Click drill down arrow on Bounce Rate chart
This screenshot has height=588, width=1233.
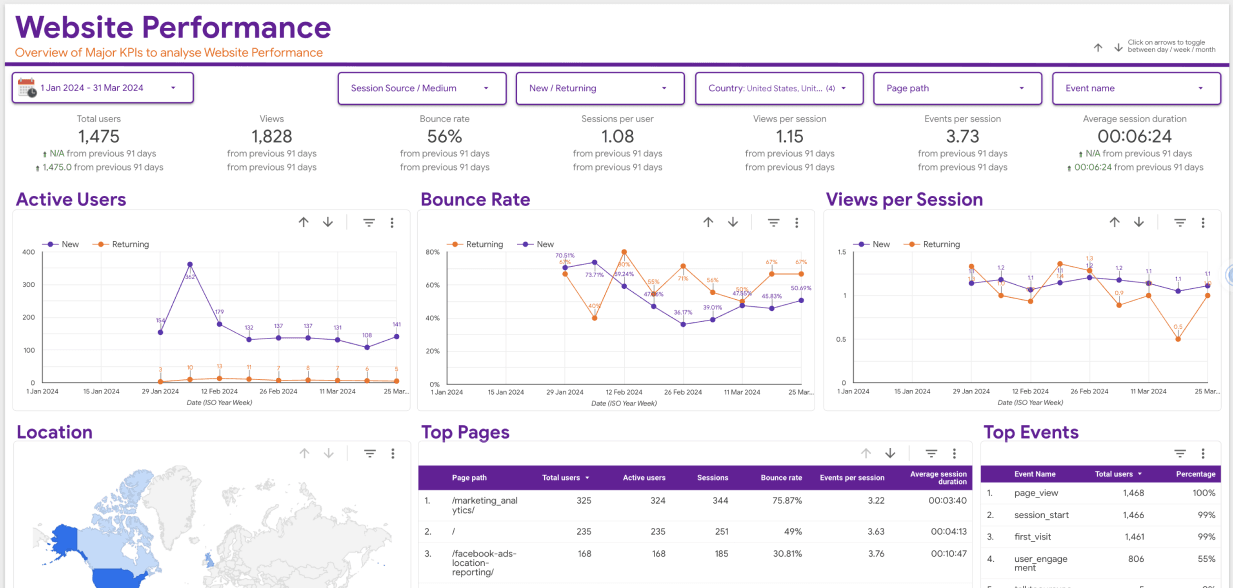click(733, 222)
